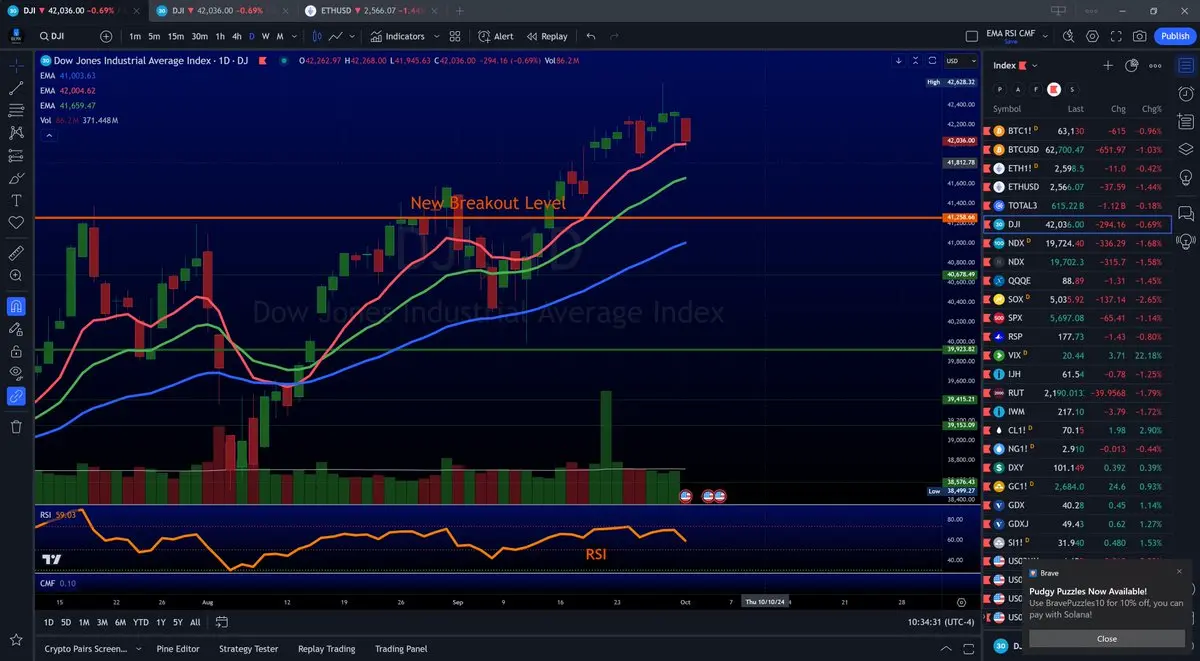Open the quick search icon
Viewport: 1200px width, 661px height.
[x=1068, y=36]
